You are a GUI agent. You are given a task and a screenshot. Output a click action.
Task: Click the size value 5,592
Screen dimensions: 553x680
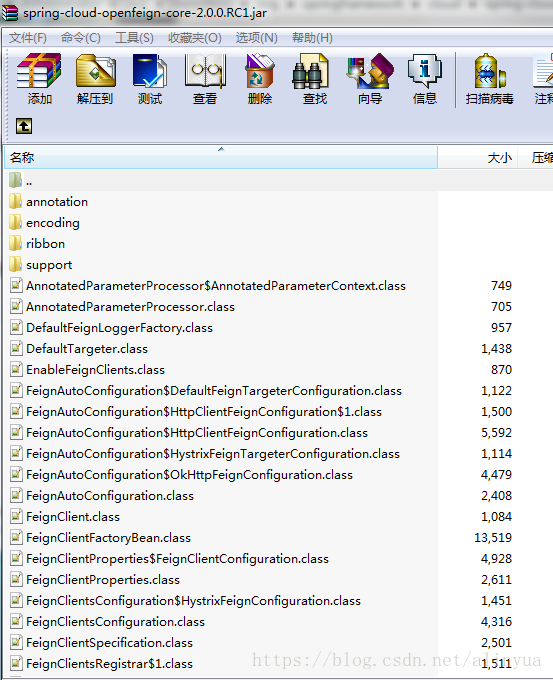tap(496, 433)
